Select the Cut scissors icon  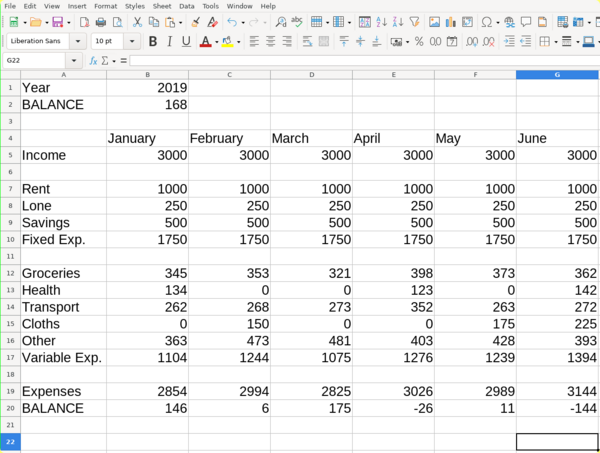tap(138, 22)
